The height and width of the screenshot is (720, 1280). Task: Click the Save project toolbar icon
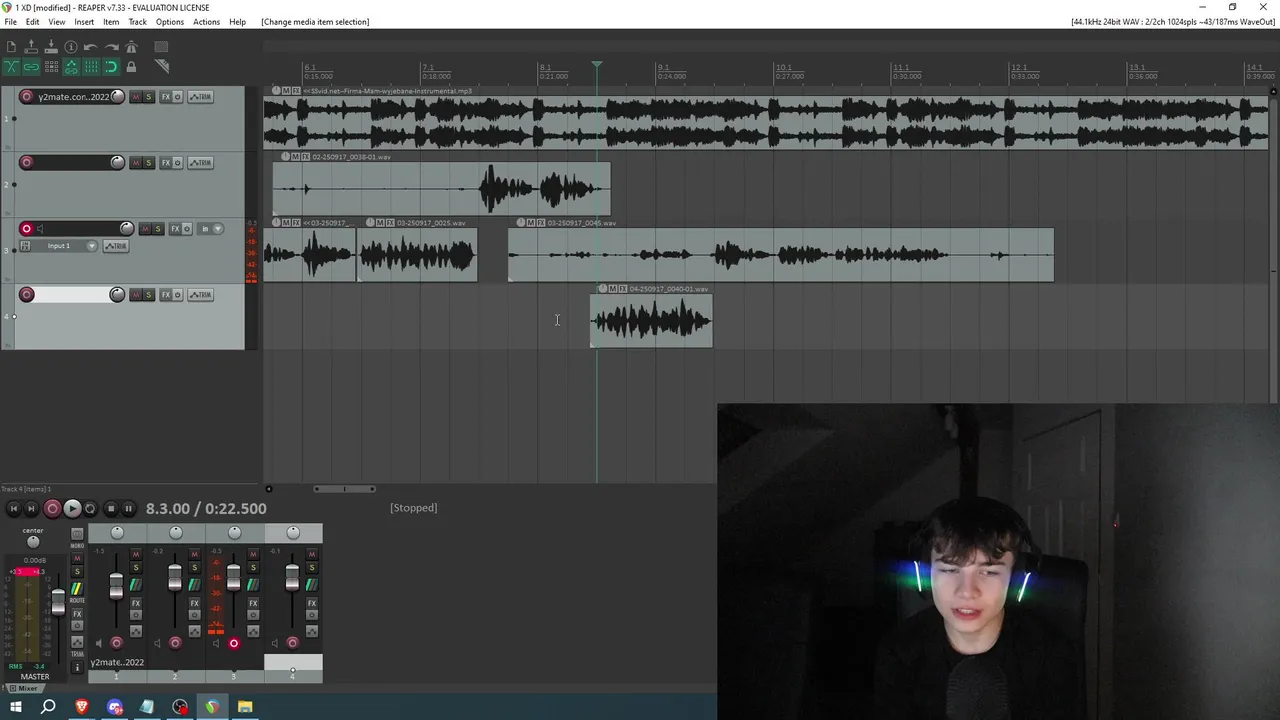click(x=51, y=47)
